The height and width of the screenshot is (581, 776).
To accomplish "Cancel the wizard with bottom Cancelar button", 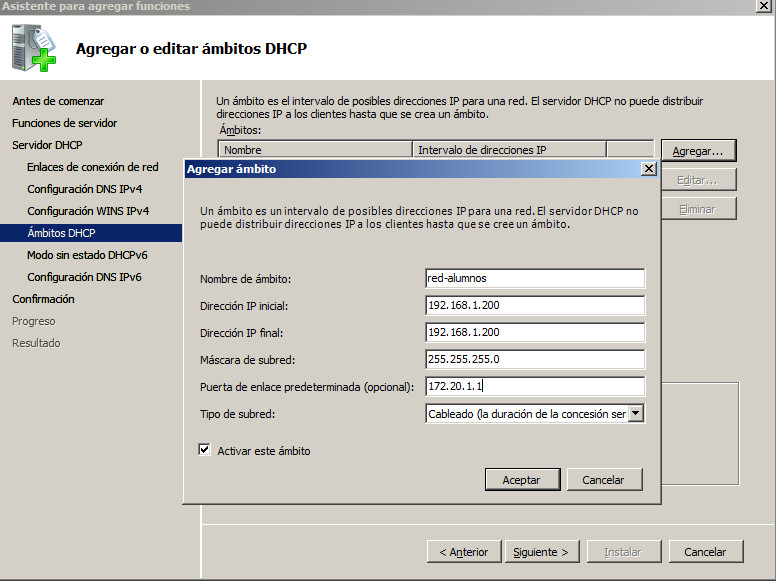I will 705,552.
